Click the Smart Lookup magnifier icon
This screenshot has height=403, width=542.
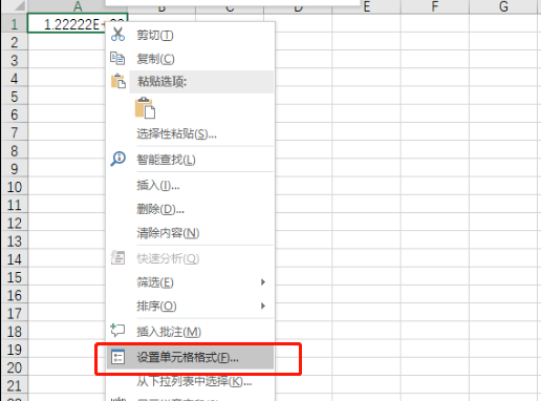118,159
